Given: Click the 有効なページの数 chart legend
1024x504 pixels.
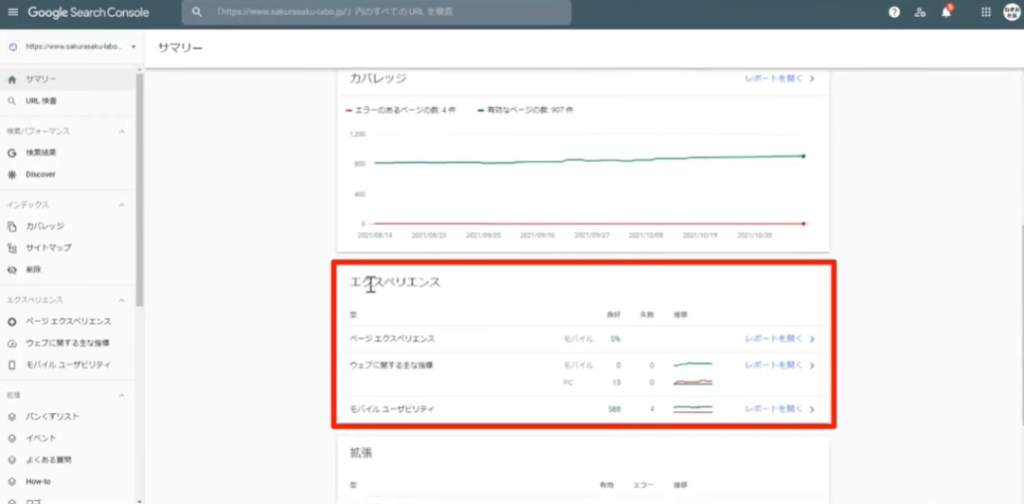Looking at the screenshot, I should coord(526,110).
